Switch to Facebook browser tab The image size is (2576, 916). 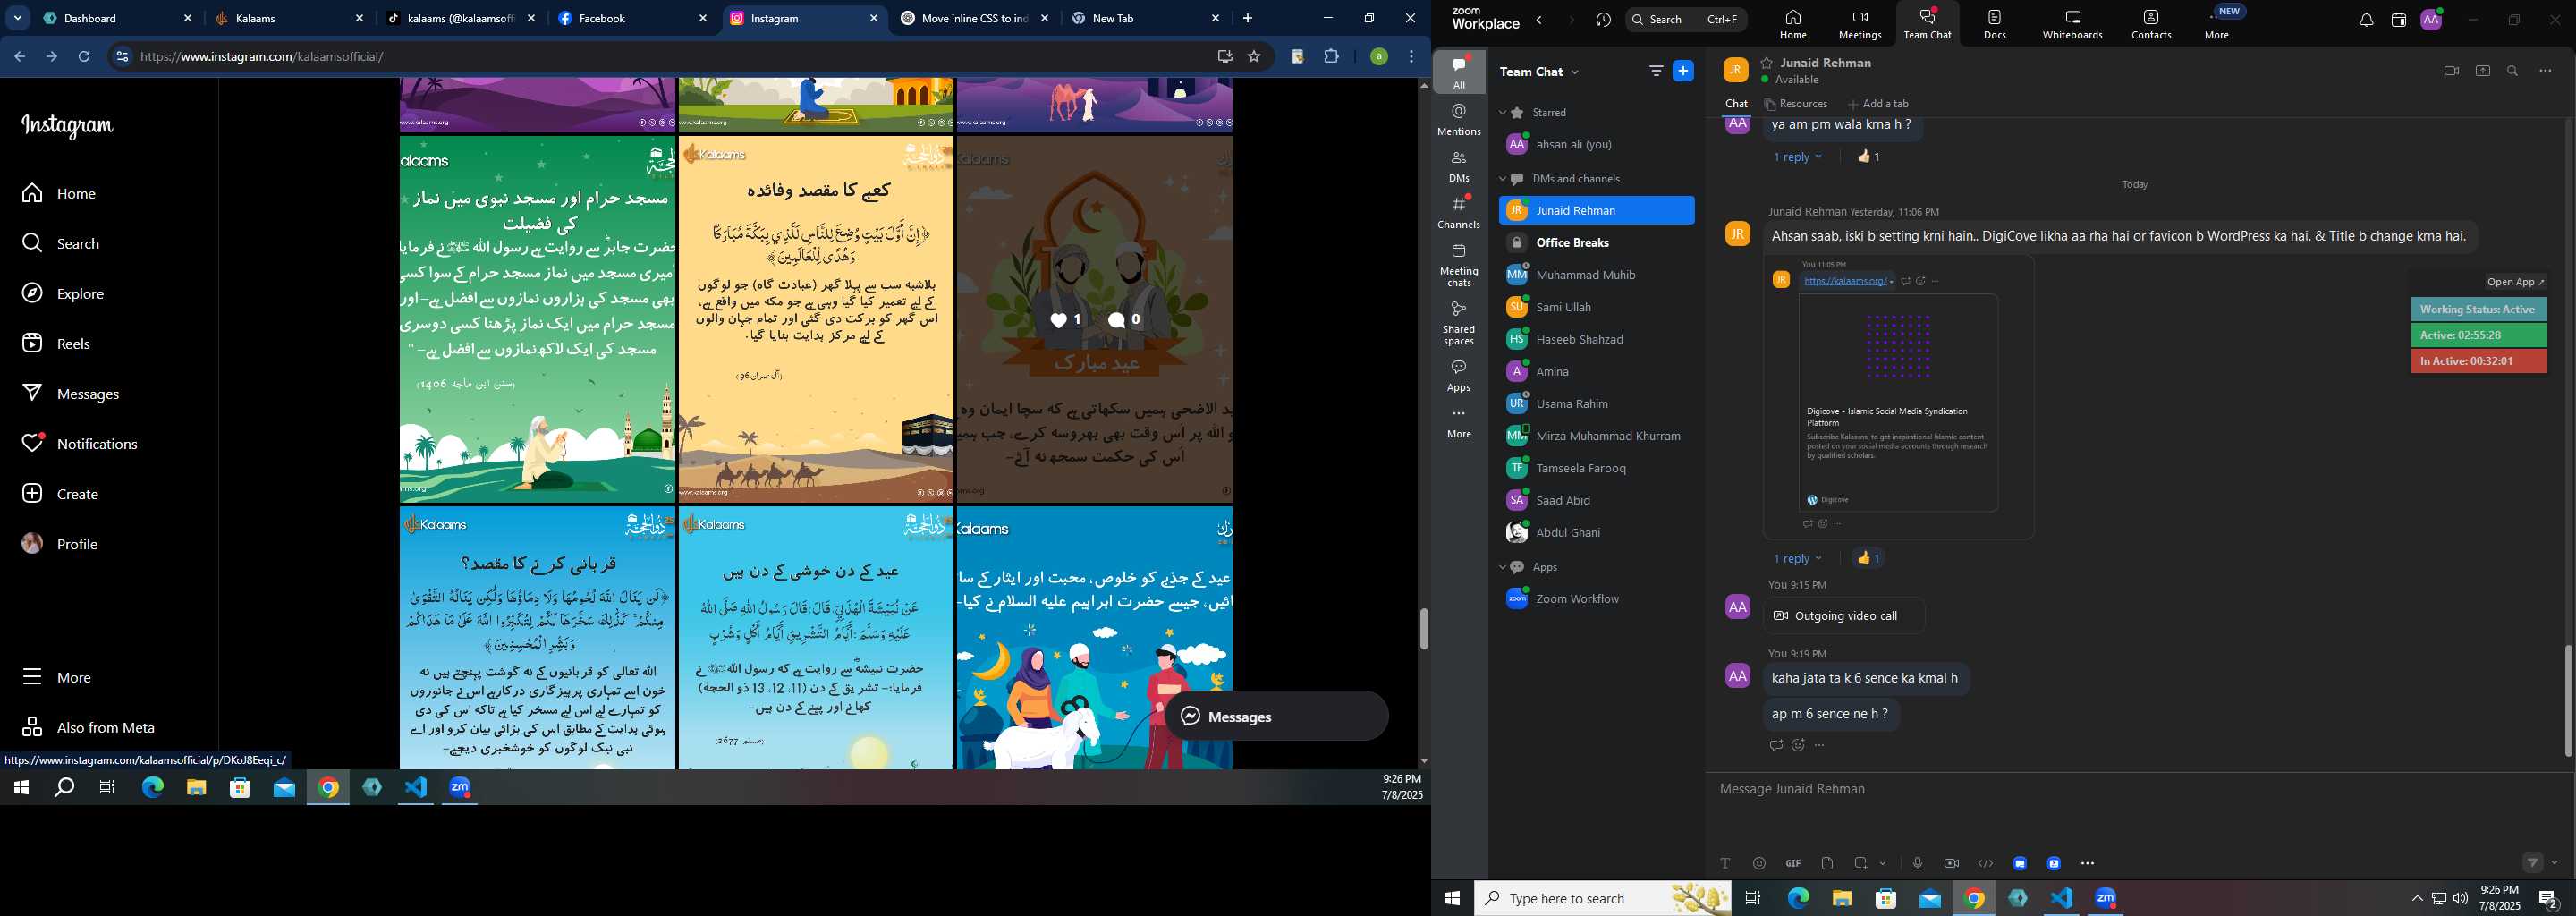632,18
